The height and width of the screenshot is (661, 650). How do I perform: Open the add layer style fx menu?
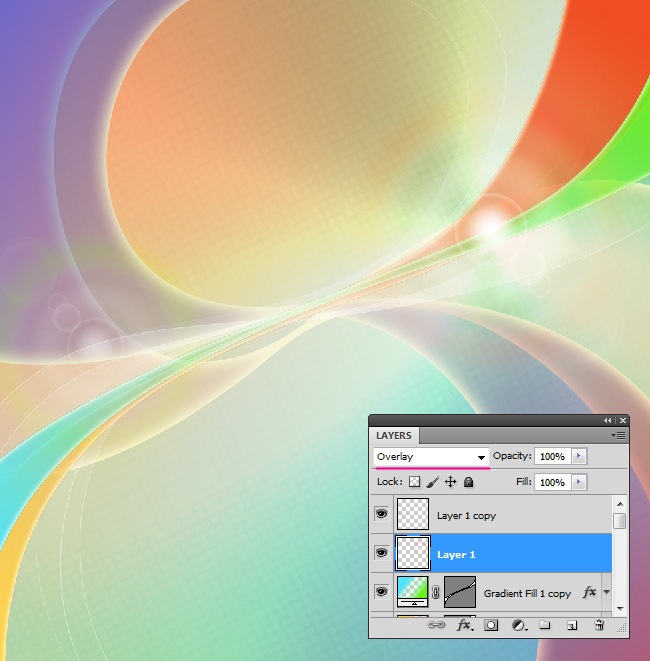464,625
